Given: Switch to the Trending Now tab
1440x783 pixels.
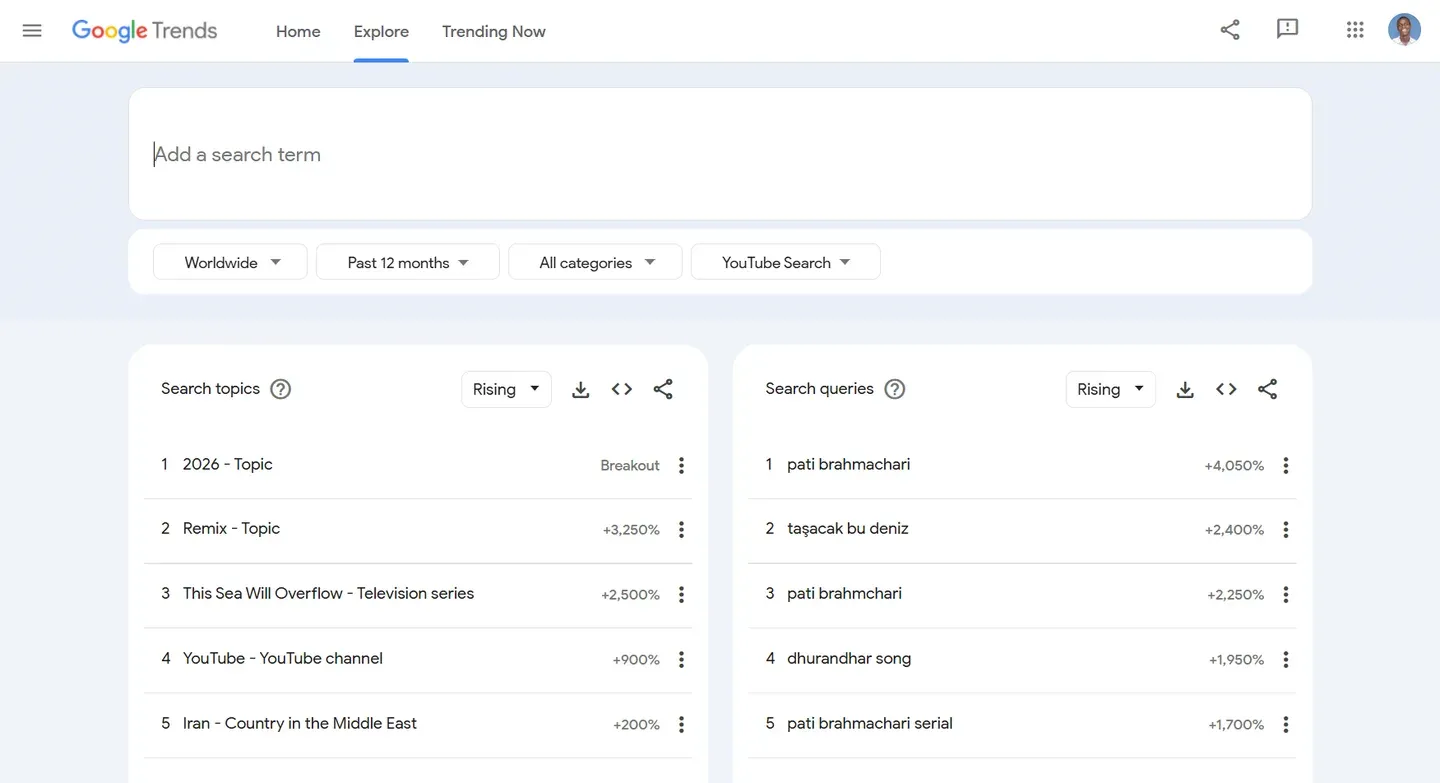Looking at the screenshot, I should [494, 31].
